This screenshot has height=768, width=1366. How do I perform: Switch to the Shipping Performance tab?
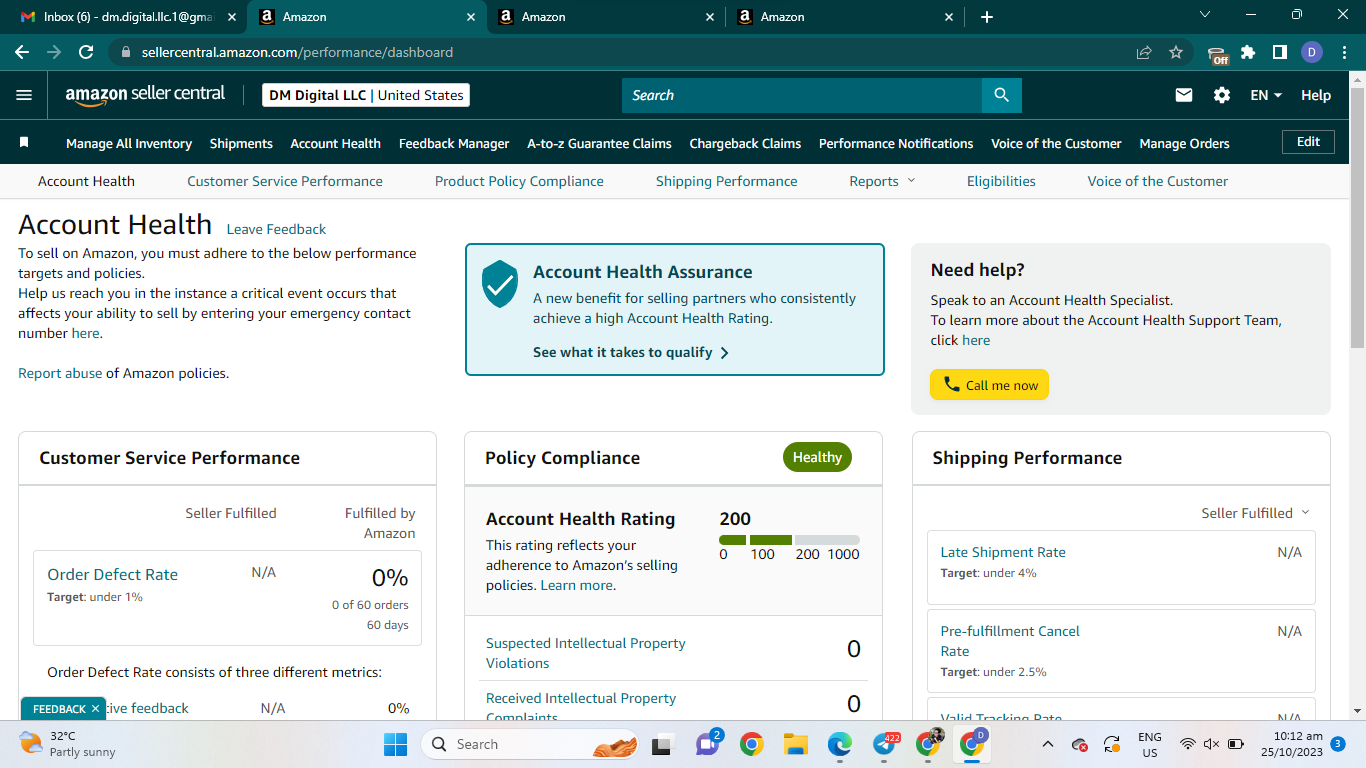tap(727, 181)
